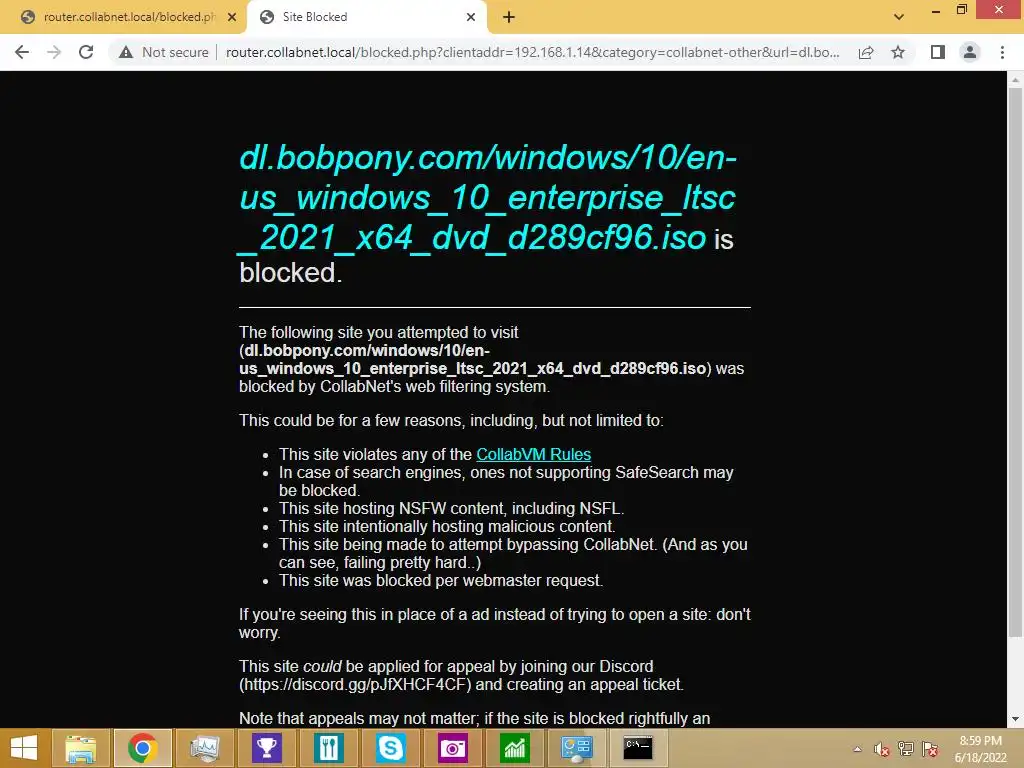Click 'intentionally hosting malicious content' bullet
This screenshot has height=768, width=1024.
pos(447,526)
